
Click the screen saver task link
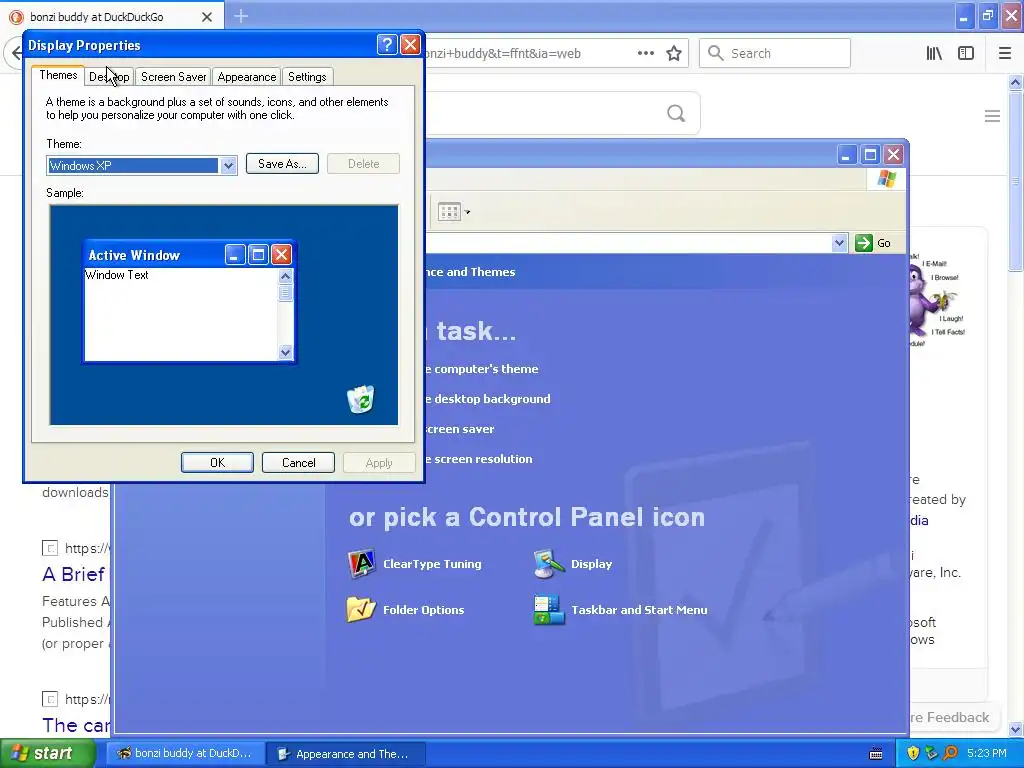(x=460, y=429)
